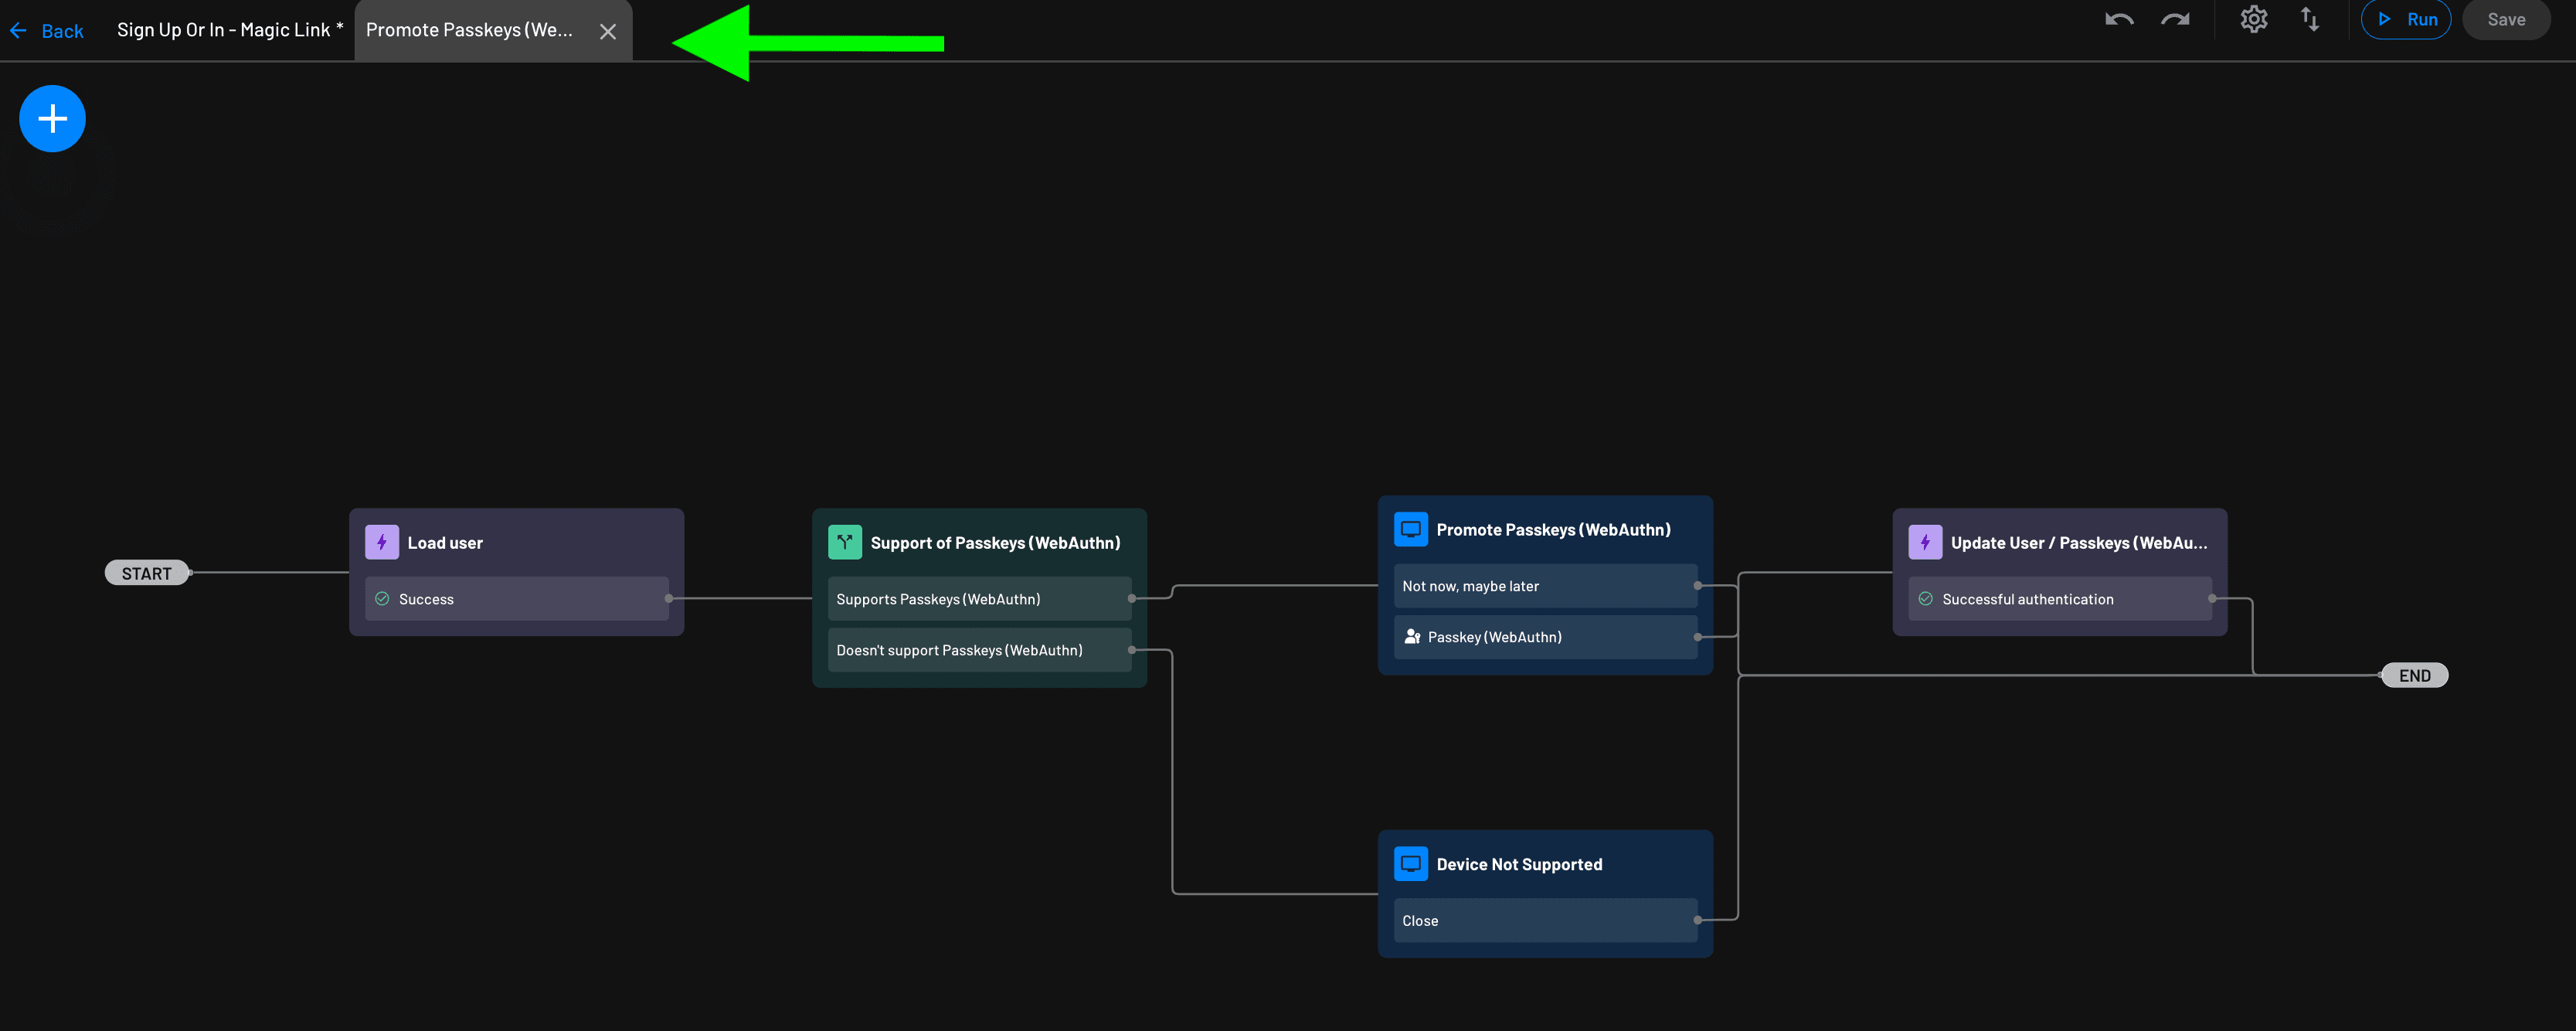Click the Promote Passkeys screen icon
This screenshot has height=1031, width=2576.
tap(1410, 529)
